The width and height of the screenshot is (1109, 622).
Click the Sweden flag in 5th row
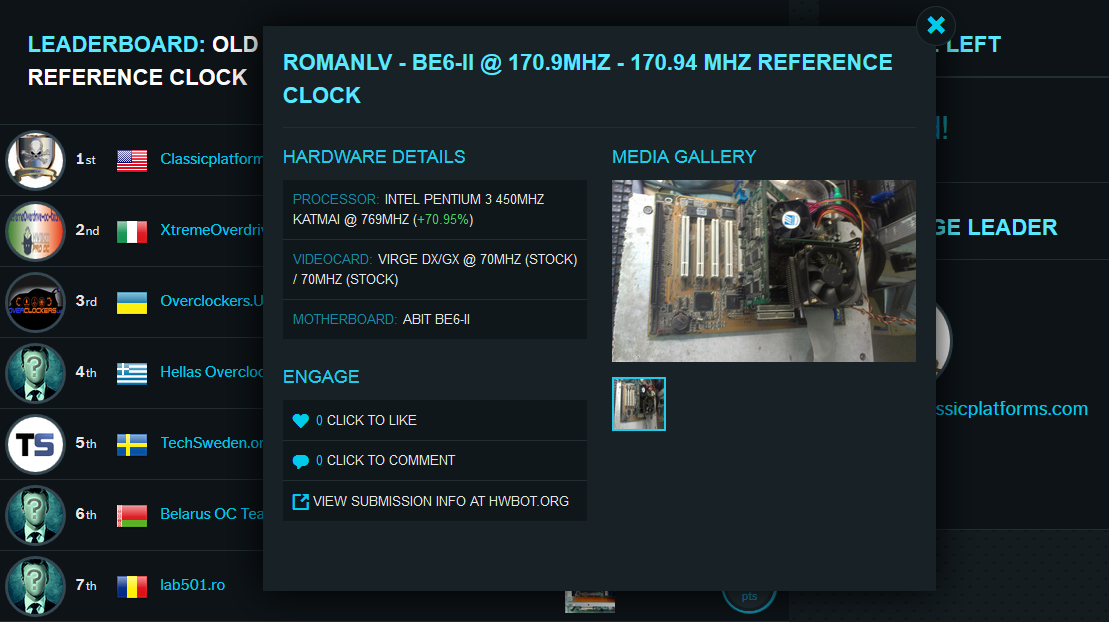(x=132, y=444)
